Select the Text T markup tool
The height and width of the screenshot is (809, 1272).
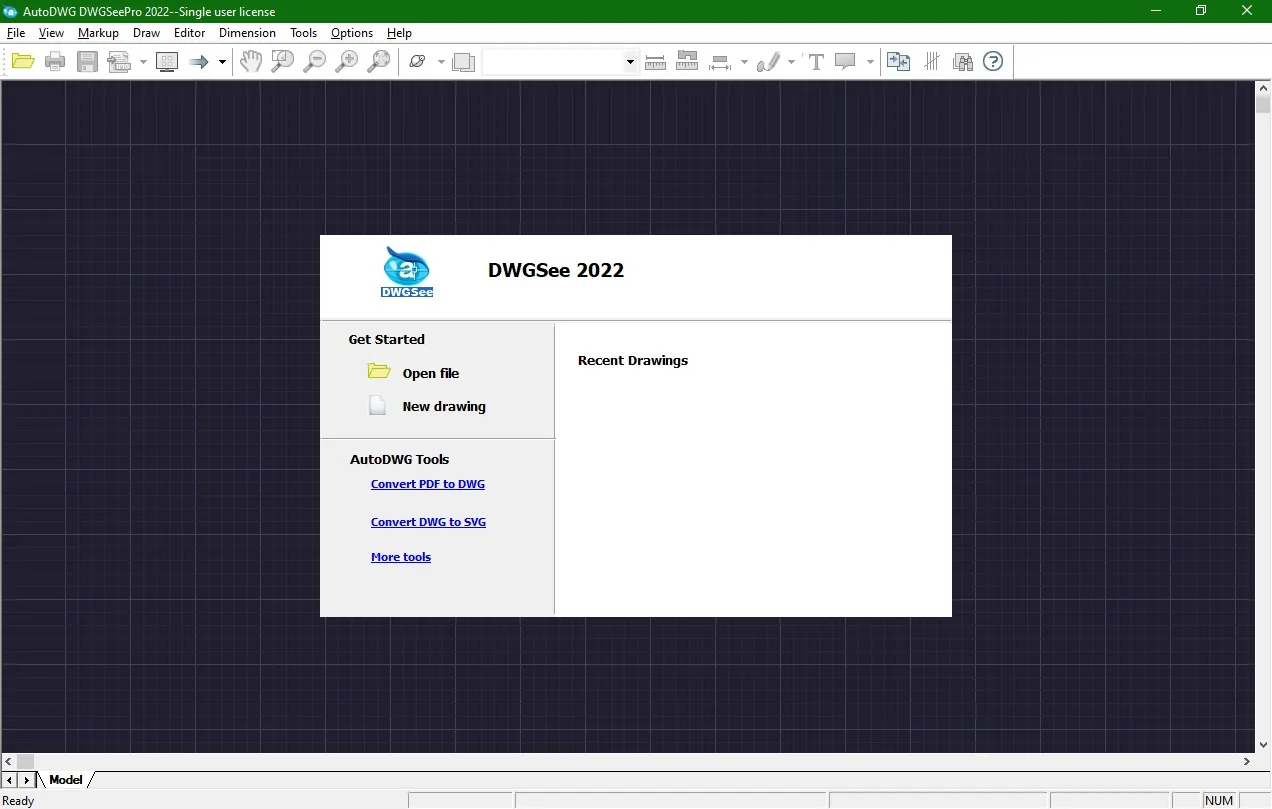816,62
